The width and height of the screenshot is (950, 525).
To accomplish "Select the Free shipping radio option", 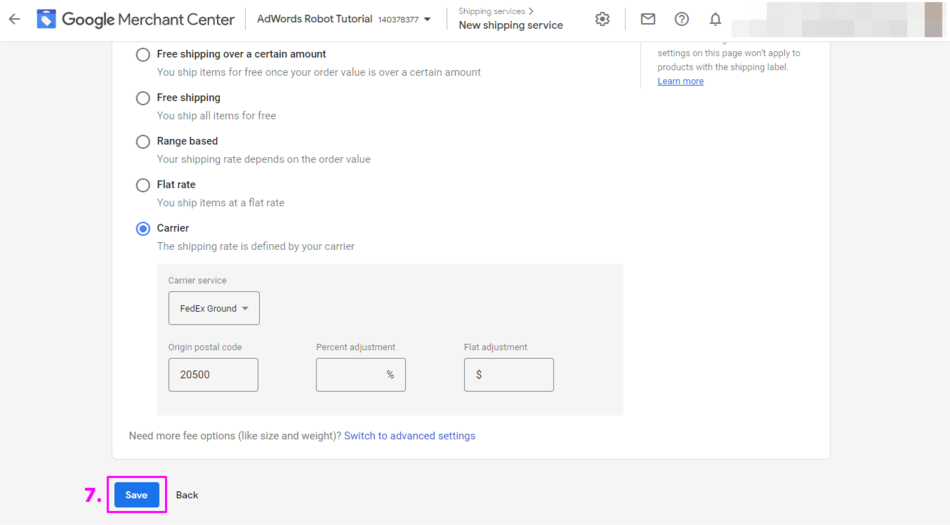I will [143, 98].
